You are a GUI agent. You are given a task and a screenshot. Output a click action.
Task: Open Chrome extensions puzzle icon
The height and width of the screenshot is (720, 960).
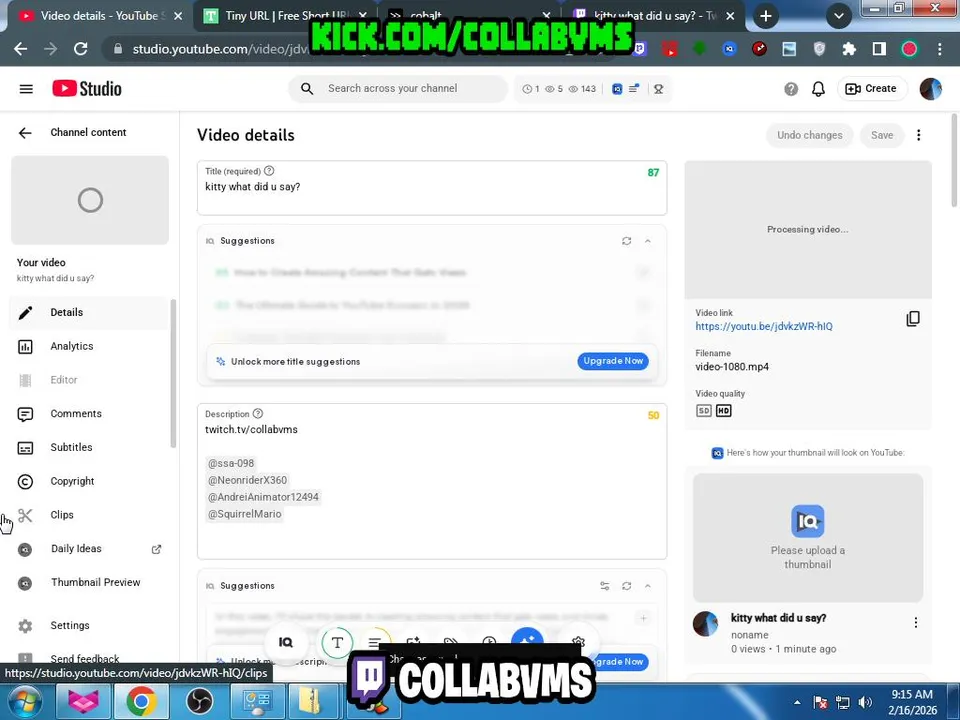[849, 49]
